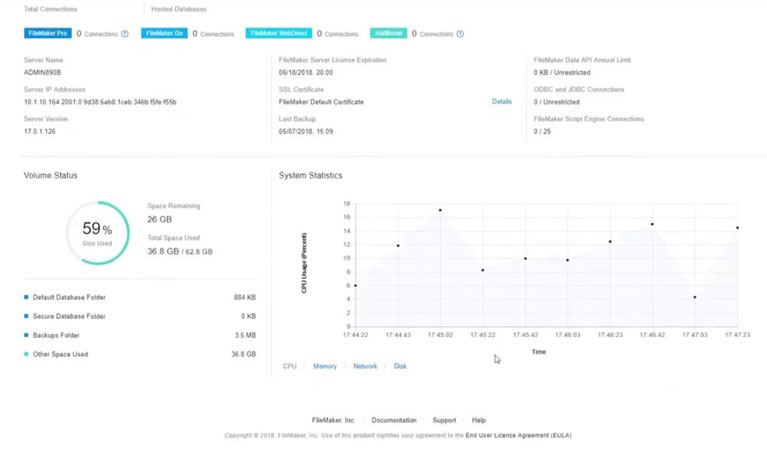Click the 17:45:42 time axis label
Image resolution: width=767 pixels, height=454 pixels.
[x=525, y=335]
